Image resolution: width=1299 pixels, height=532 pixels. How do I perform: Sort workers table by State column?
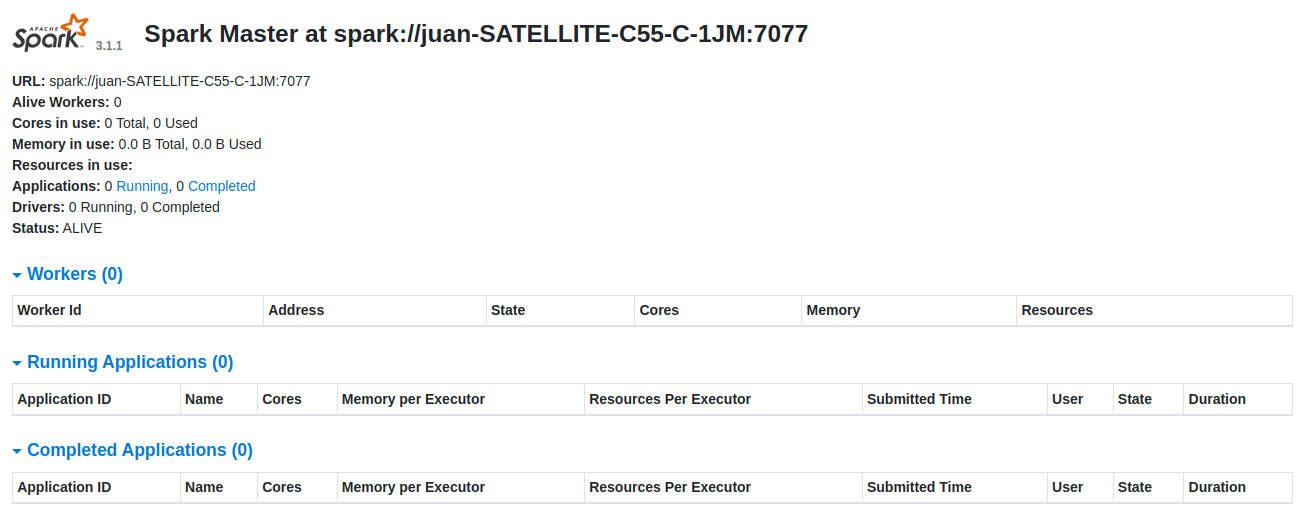coord(508,310)
